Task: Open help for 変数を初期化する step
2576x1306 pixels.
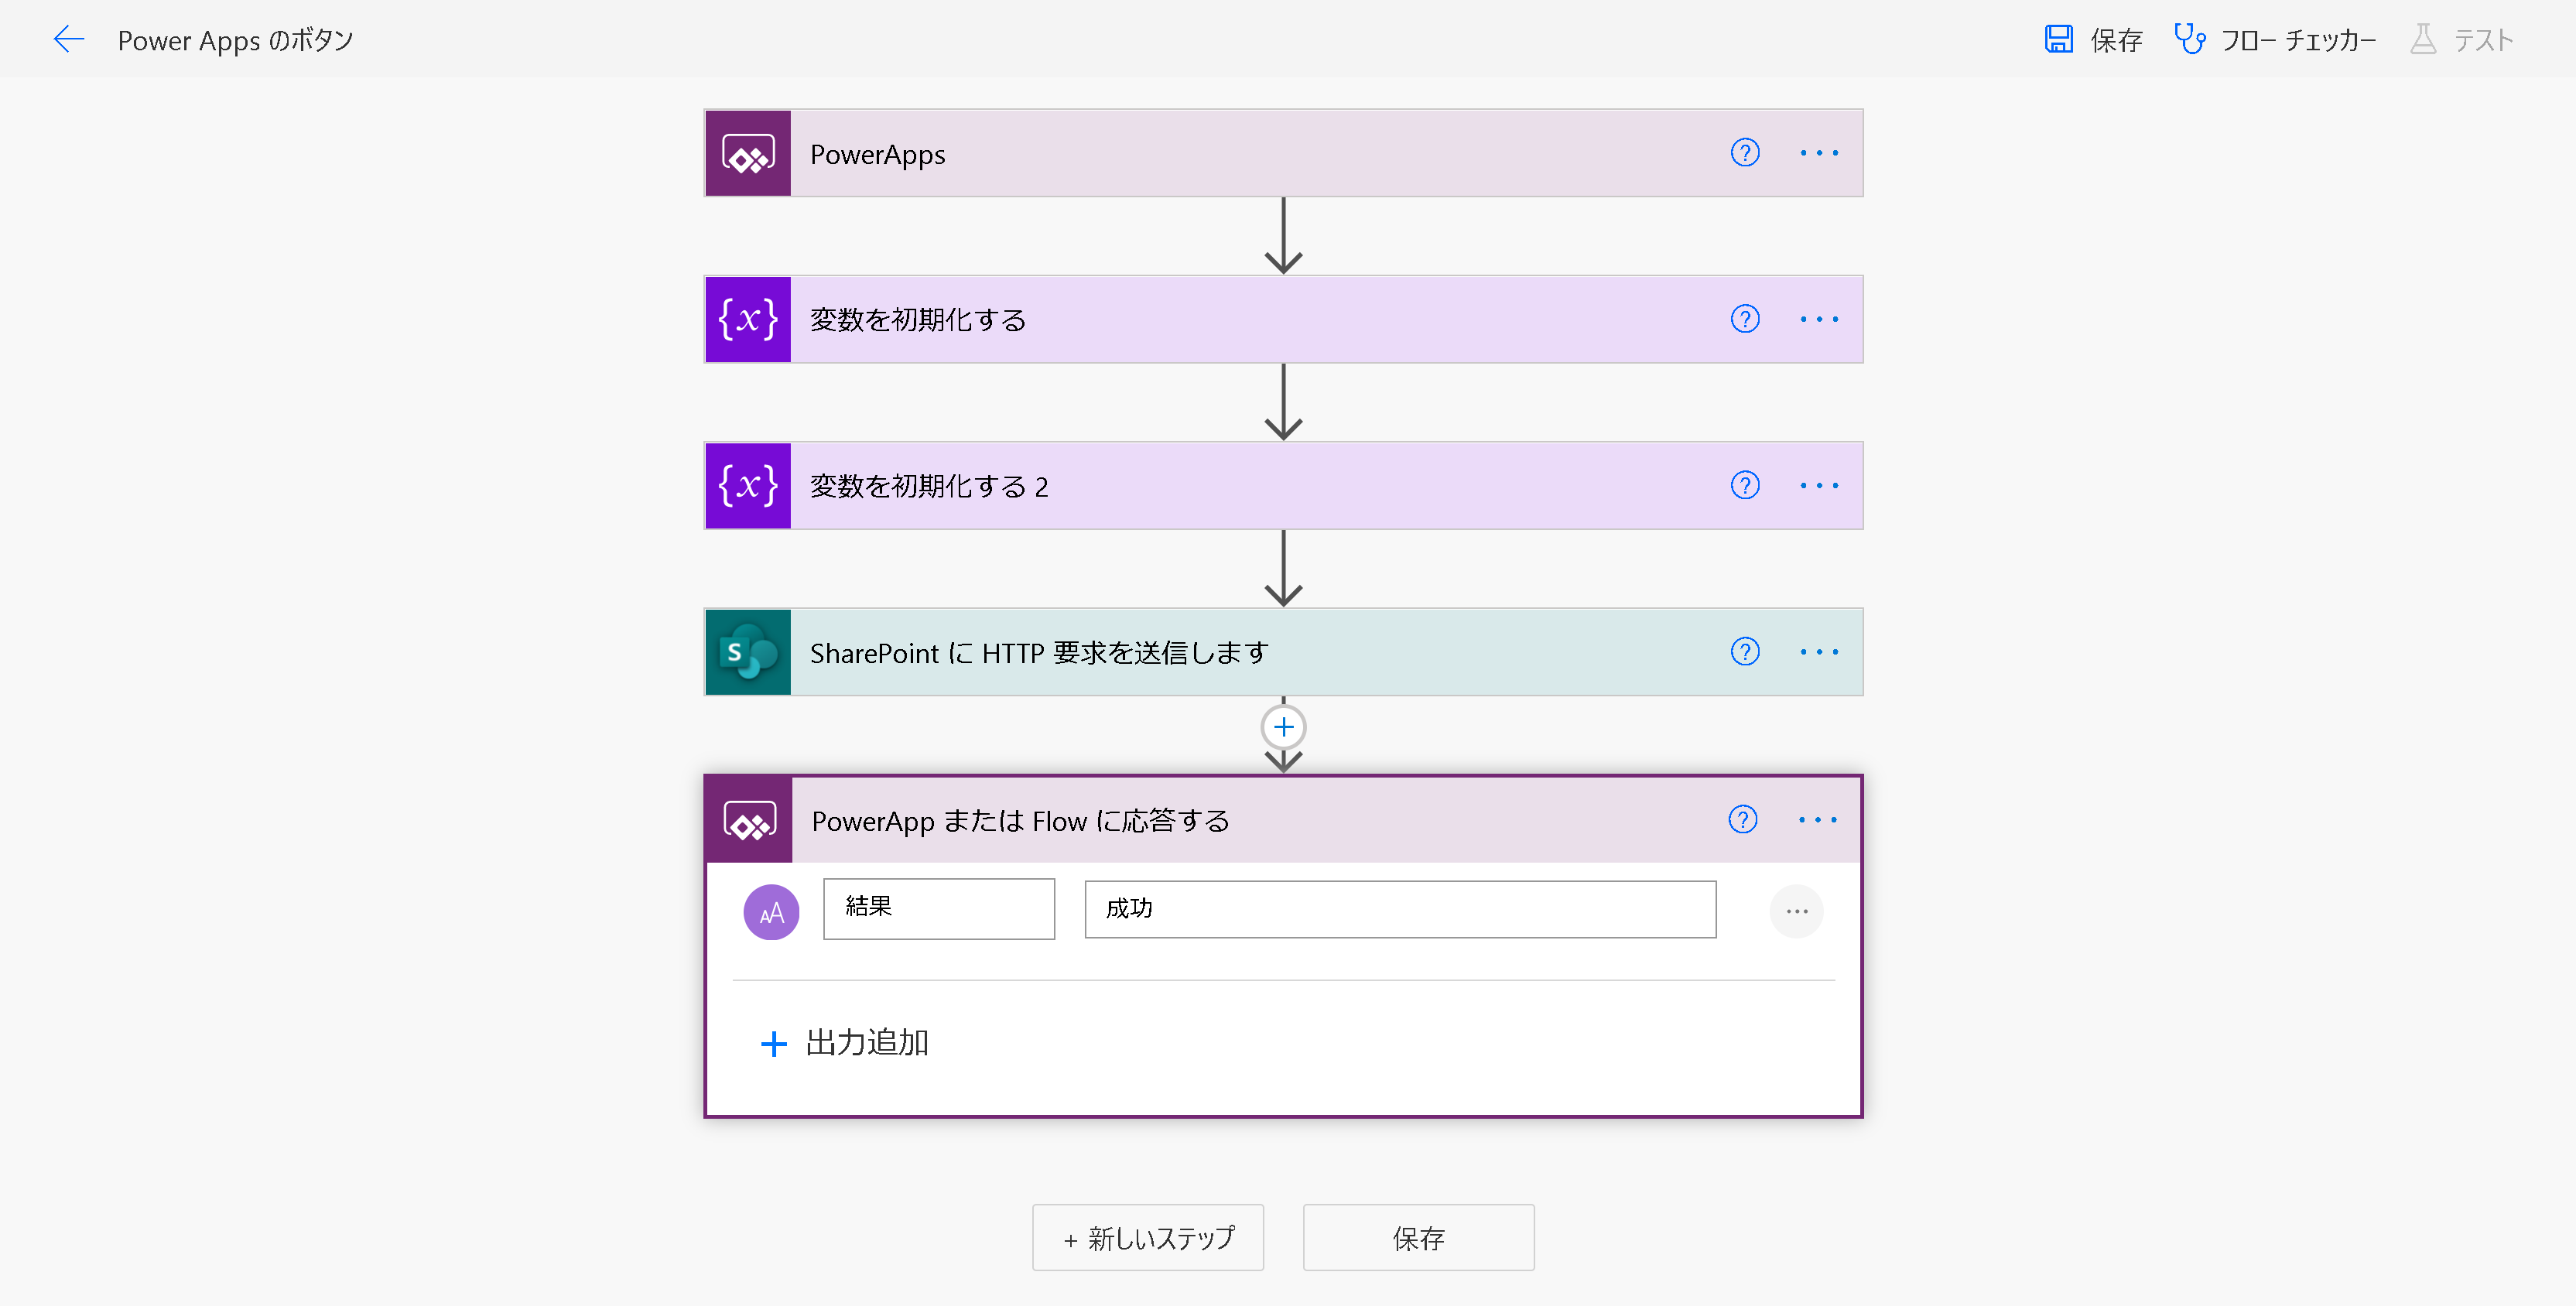Action: [1745, 319]
